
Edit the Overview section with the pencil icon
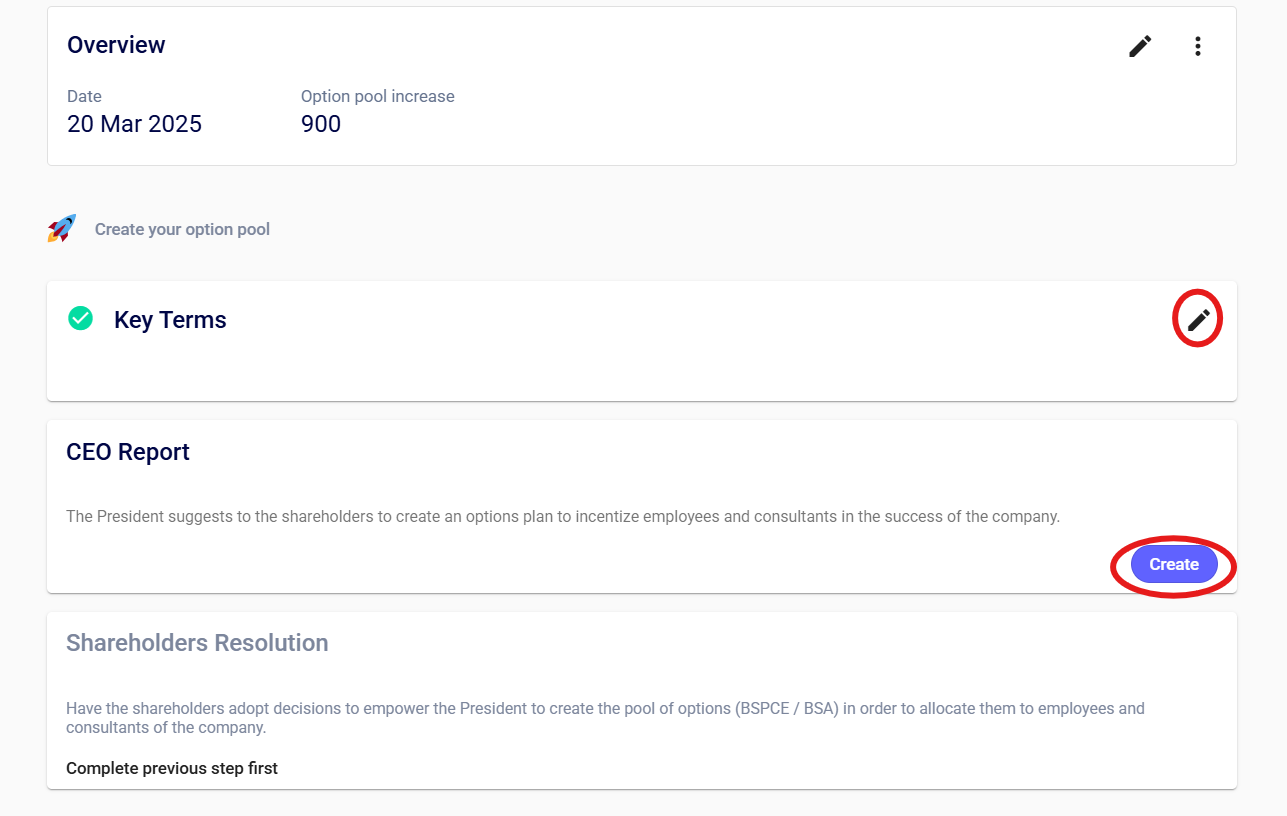pyautogui.click(x=1140, y=46)
